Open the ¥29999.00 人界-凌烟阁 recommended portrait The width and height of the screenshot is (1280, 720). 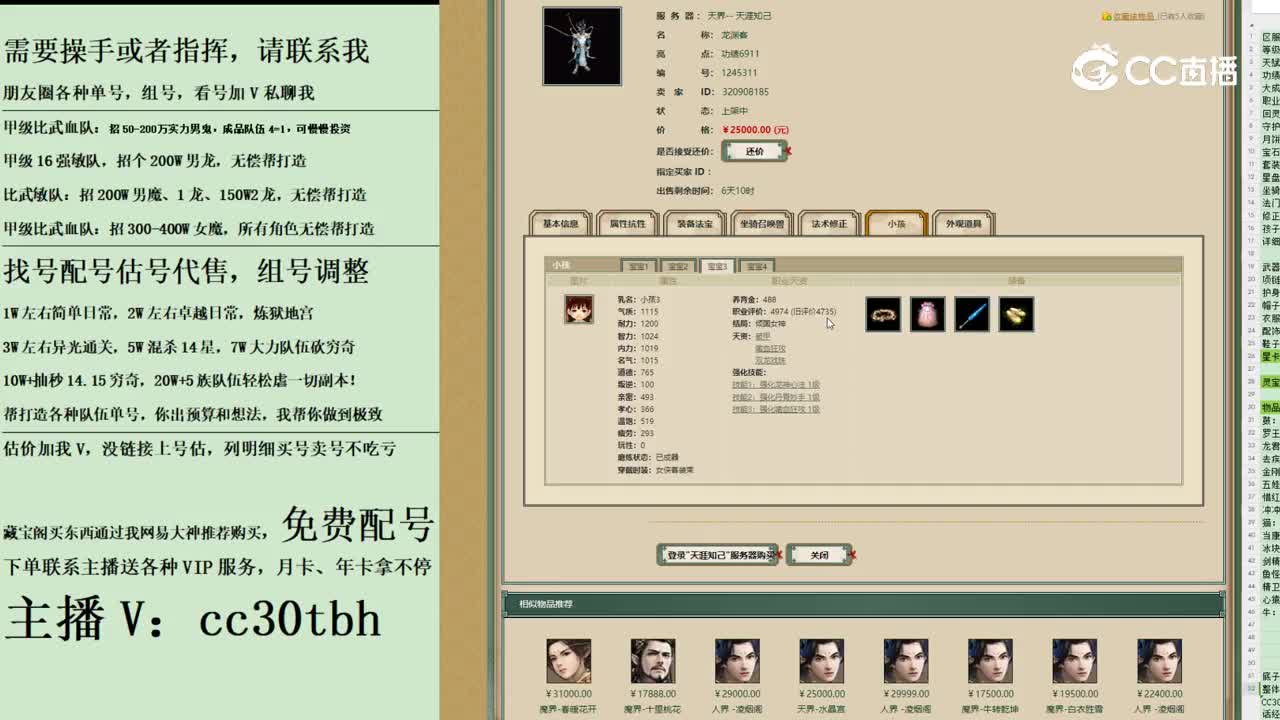pos(905,661)
